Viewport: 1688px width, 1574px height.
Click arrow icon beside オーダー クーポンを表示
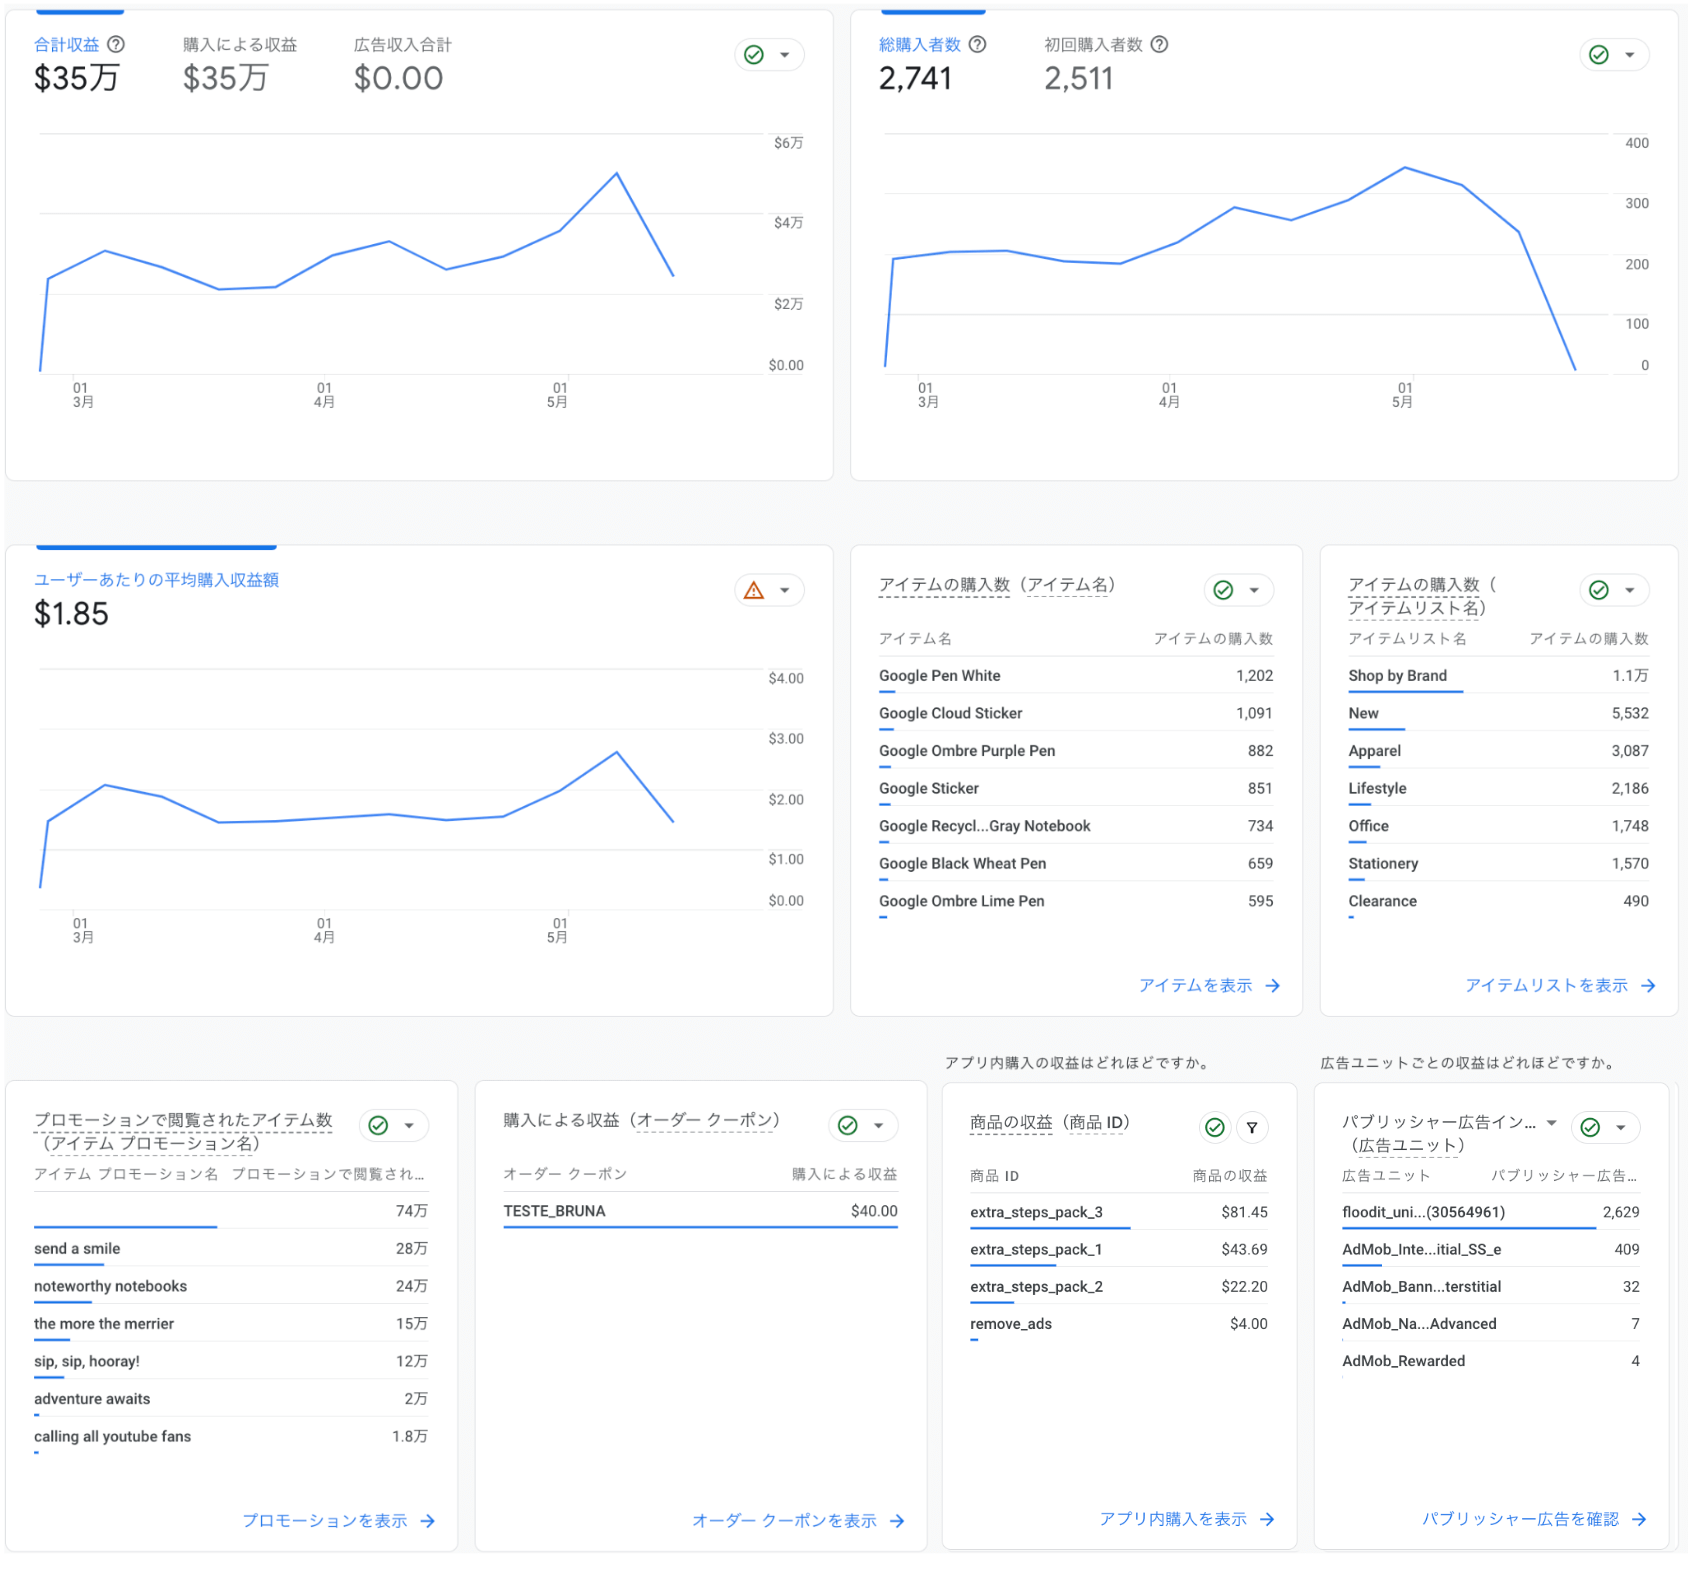coord(897,1520)
